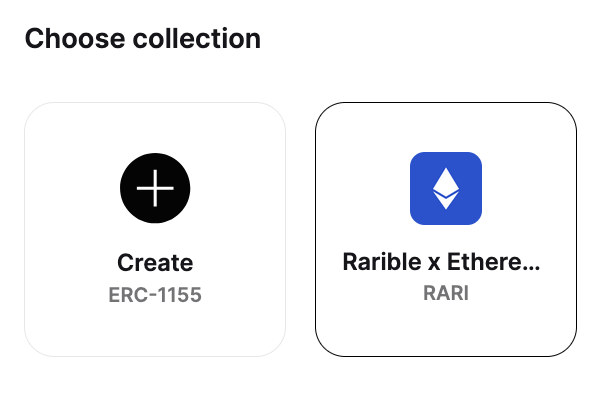Pick the blue square collection logo
Image resolution: width=610 pixels, height=396 pixels.
click(x=446, y=188)
